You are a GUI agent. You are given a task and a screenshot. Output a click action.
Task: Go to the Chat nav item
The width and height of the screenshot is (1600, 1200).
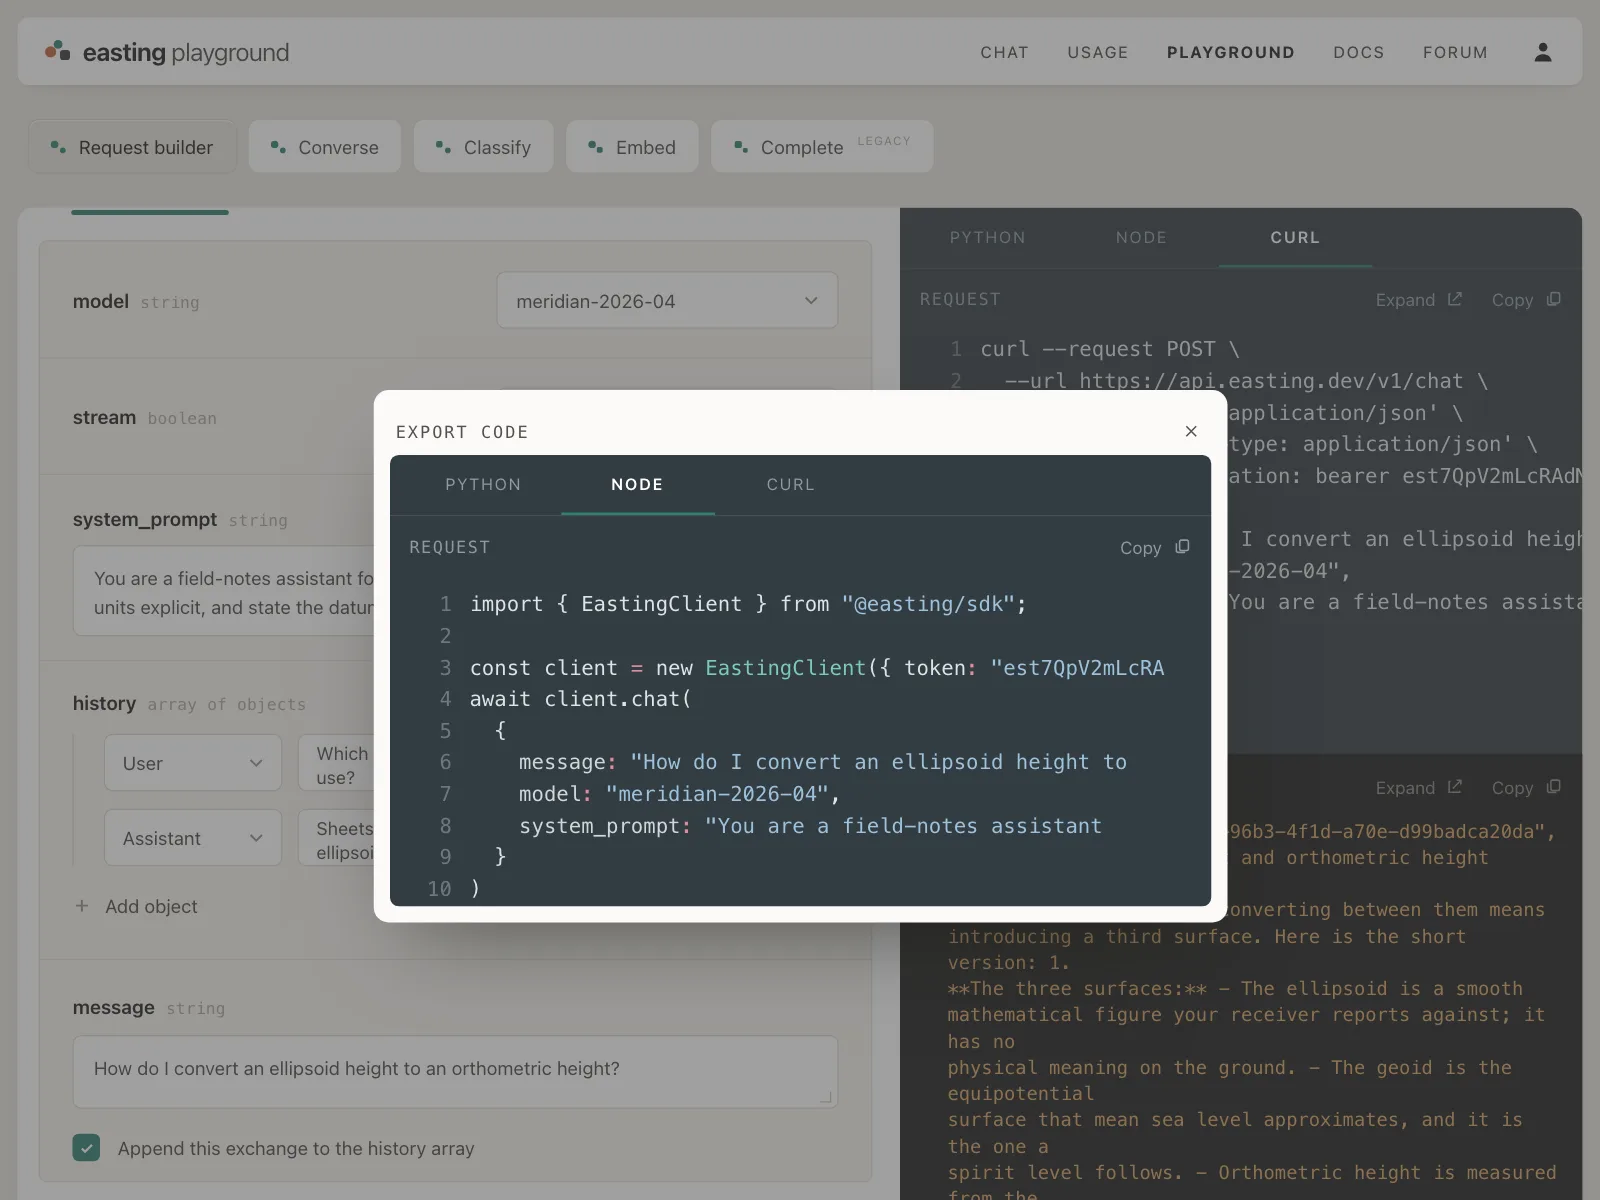[x=1004, y=52]
